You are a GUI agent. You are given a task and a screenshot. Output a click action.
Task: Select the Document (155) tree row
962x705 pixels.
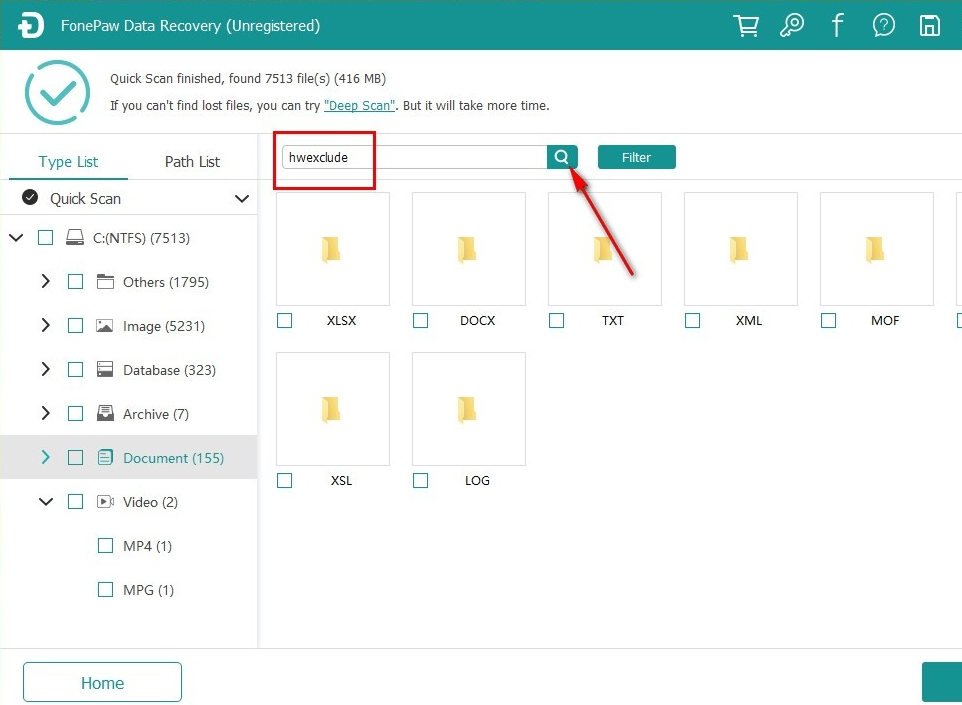pos(129,457)
